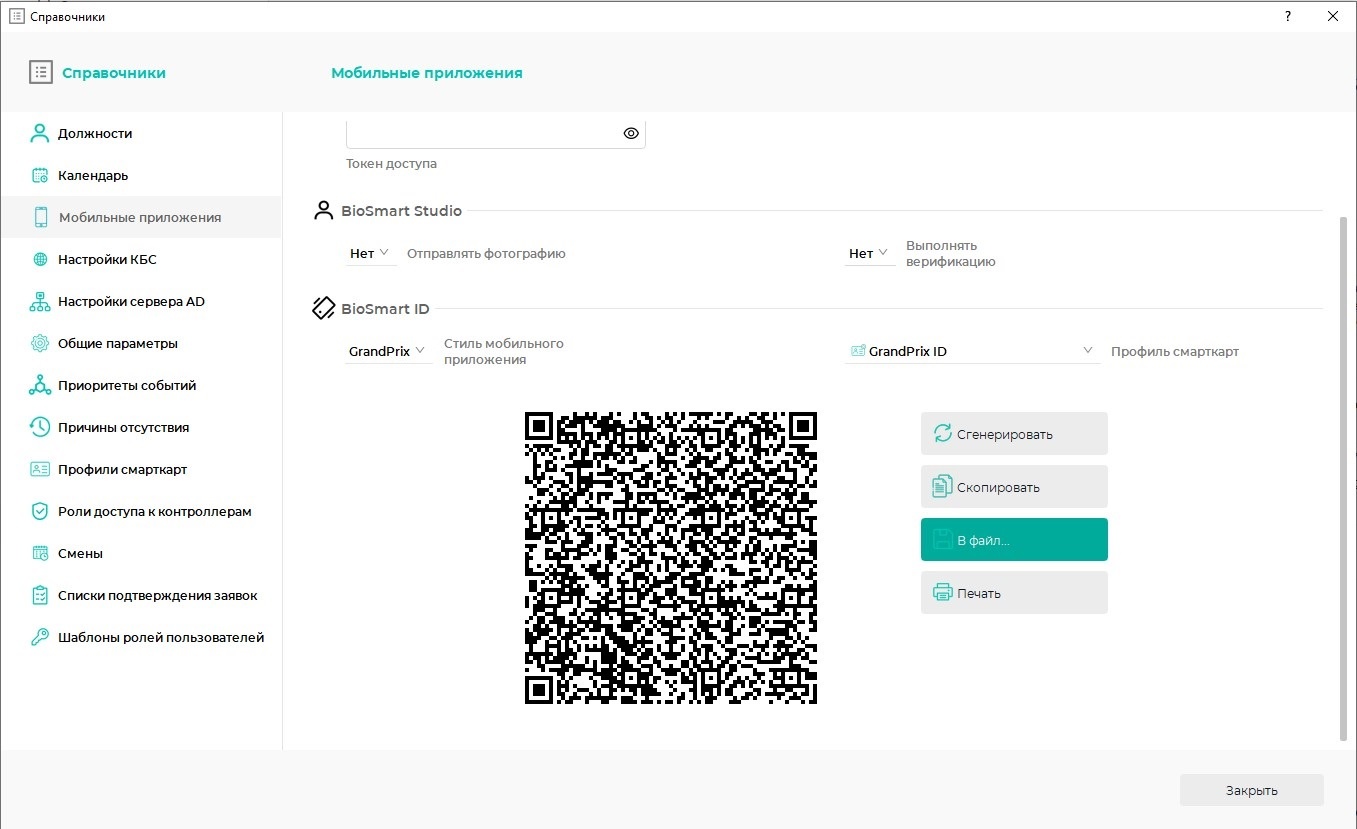Image resolution: width=1357 pixels, height=829 pixels.
Task: Open Настройки сервера AD section
Action: [141, 301]
